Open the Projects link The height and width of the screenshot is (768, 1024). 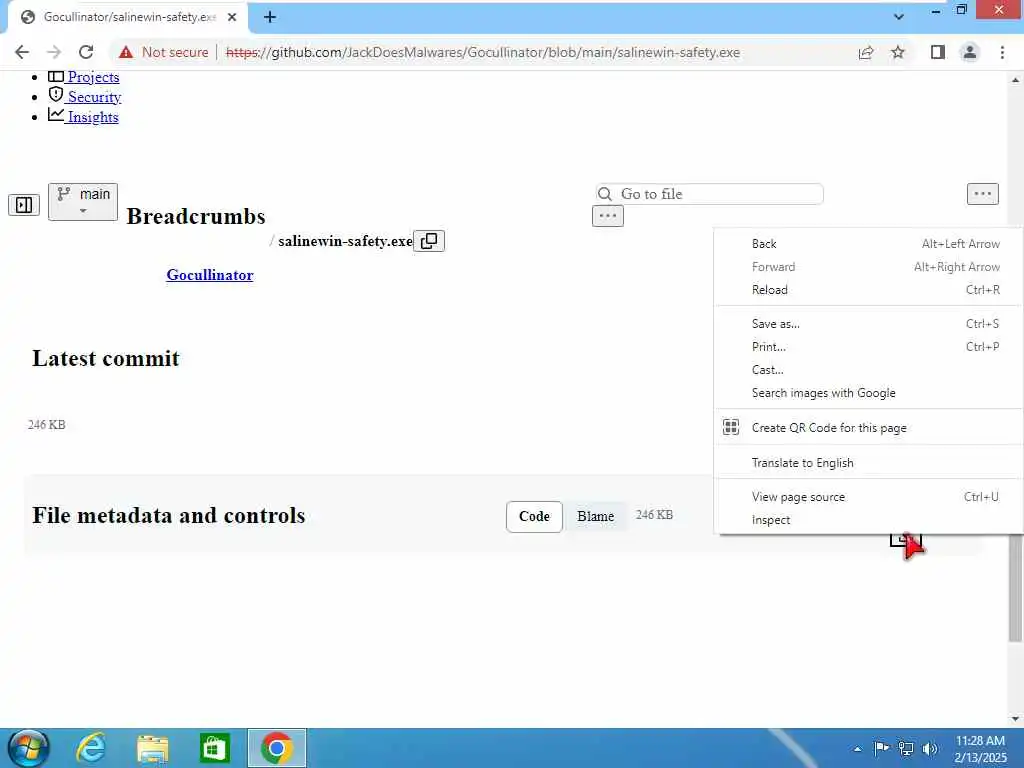click(x=93, y=77)
